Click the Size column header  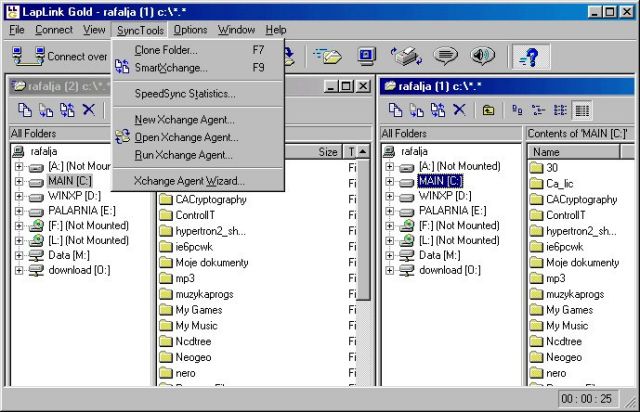click(x=312, y=152)
